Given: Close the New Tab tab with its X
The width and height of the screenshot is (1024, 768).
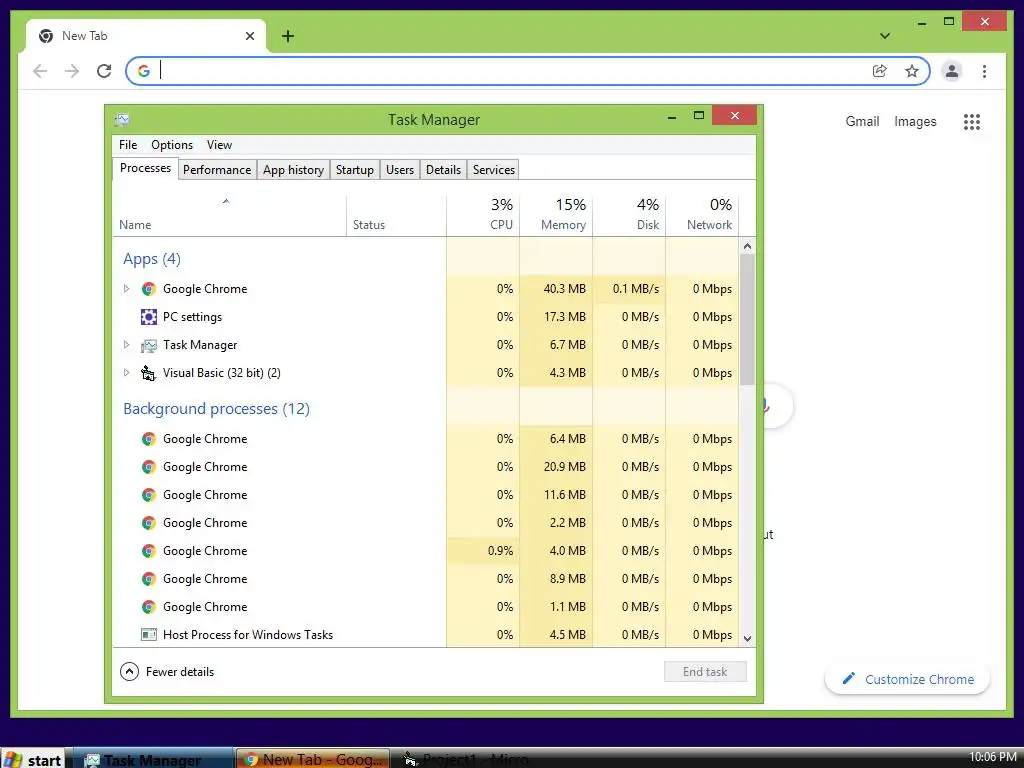Looking at the screenshot, I should pos(249,36).
